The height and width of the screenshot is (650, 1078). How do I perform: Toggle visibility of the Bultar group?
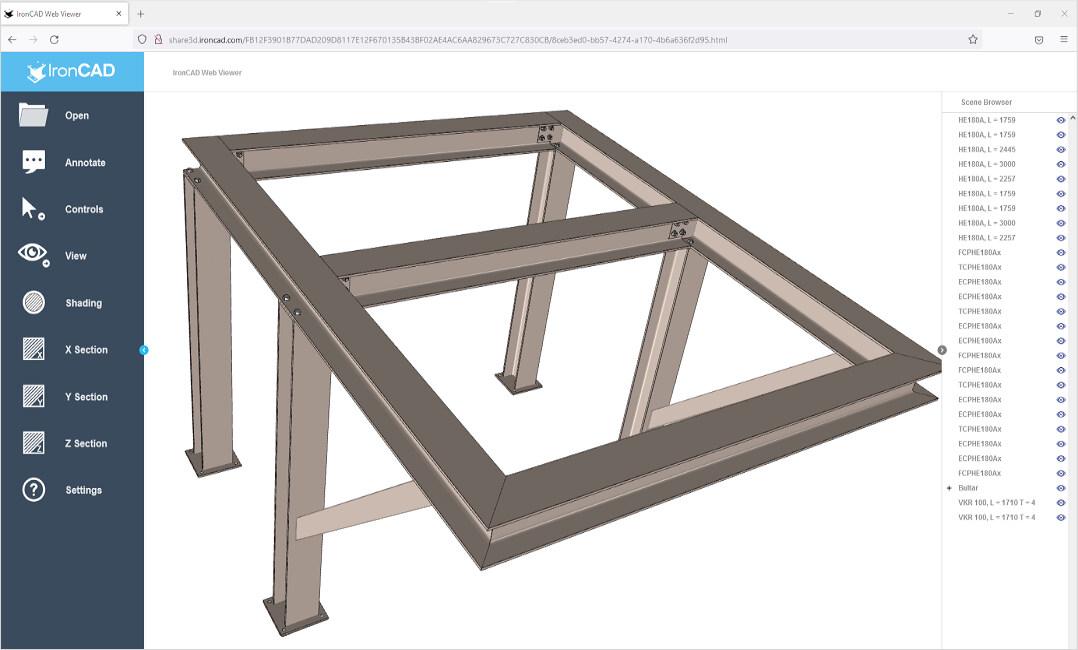pos(1061,488)
